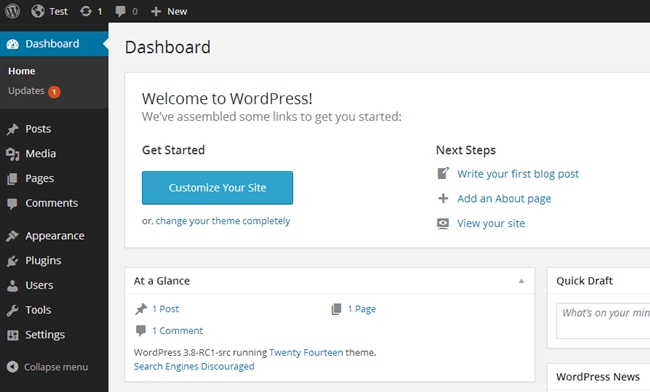The width and height of the screenshot is (650, 392).
Task: Click Add an About page link
Action: click(x=504, y=199)
